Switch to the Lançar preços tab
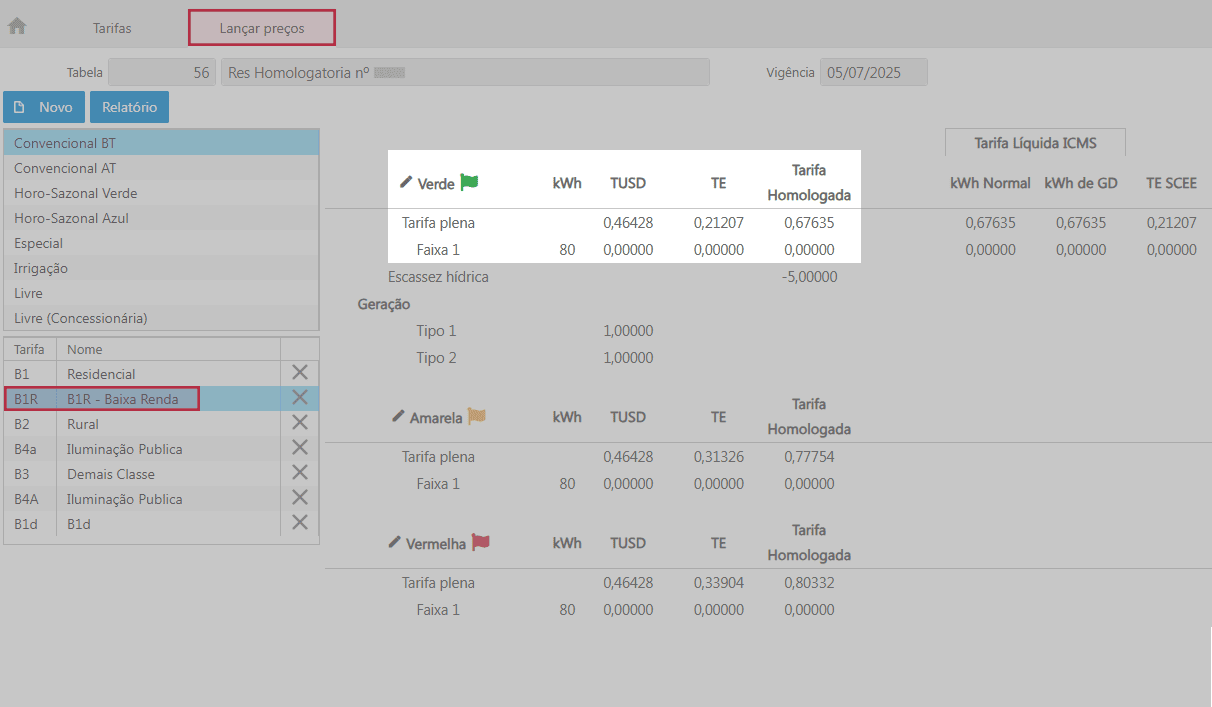The width and height of the screenshot is (1212, 707). 262,28
